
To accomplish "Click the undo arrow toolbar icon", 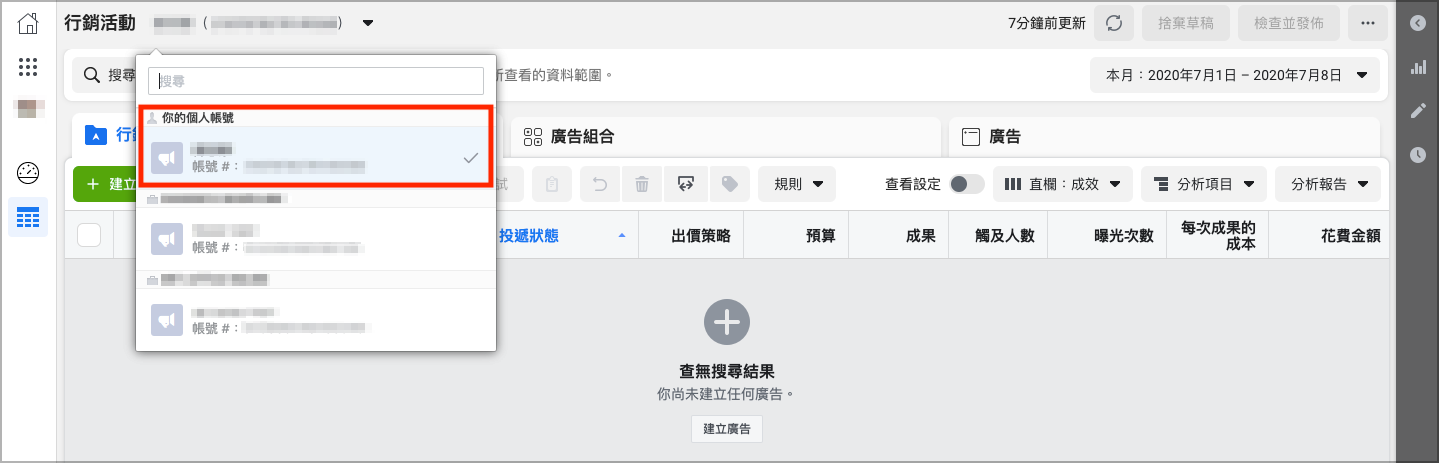I will click(600, 184).
